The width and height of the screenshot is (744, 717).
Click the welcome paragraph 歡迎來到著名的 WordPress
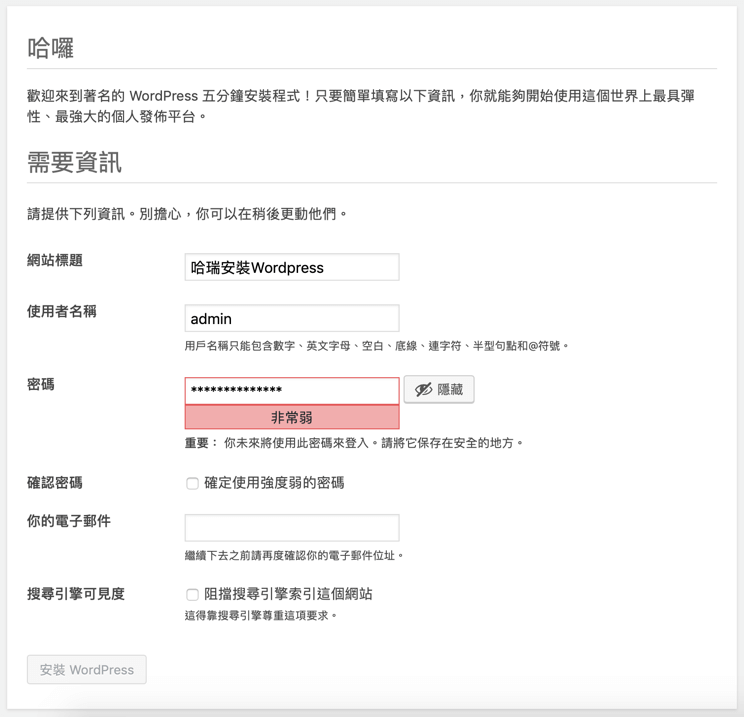tap(361, 106)
